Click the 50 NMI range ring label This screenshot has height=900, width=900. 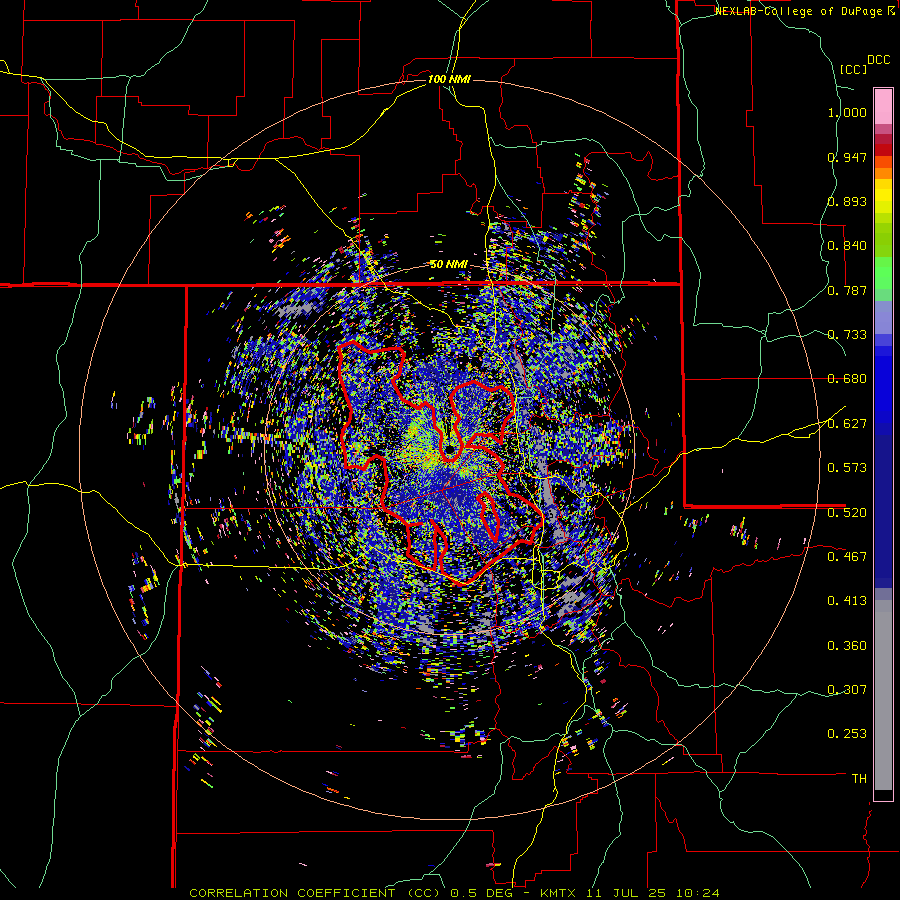[449, 265]
